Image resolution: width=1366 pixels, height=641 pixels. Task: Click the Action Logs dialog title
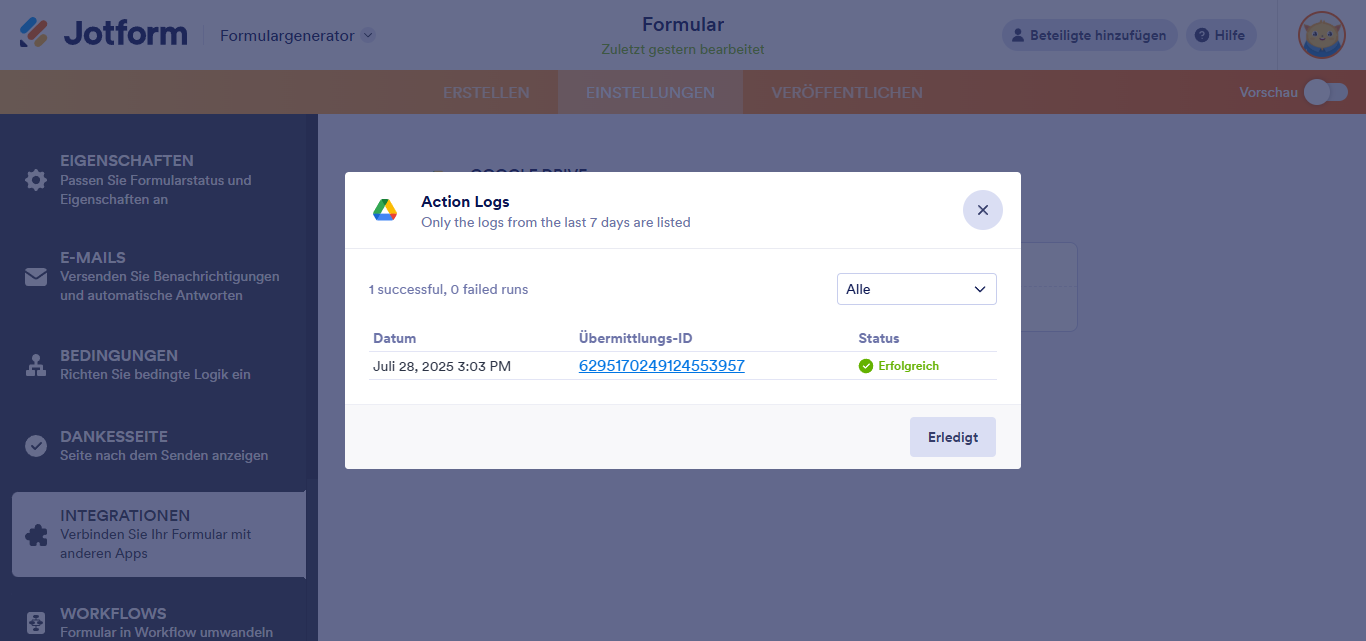465,201
